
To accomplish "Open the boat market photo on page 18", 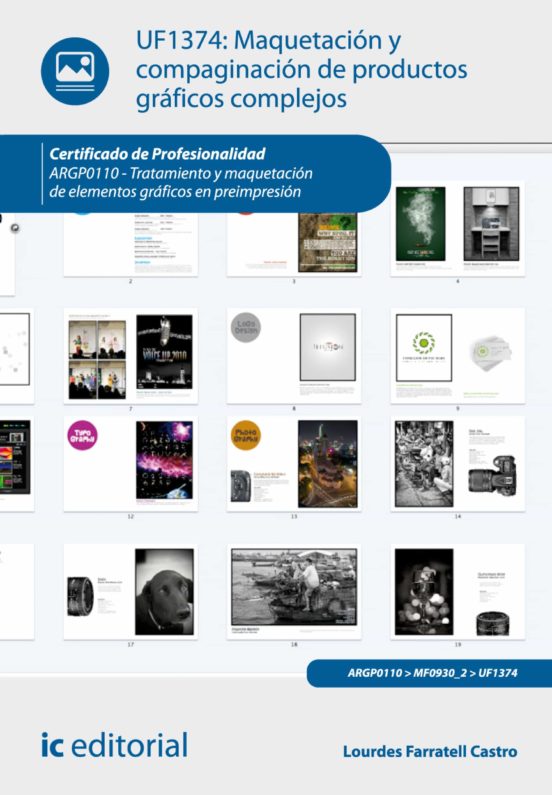I will [294, 587].
